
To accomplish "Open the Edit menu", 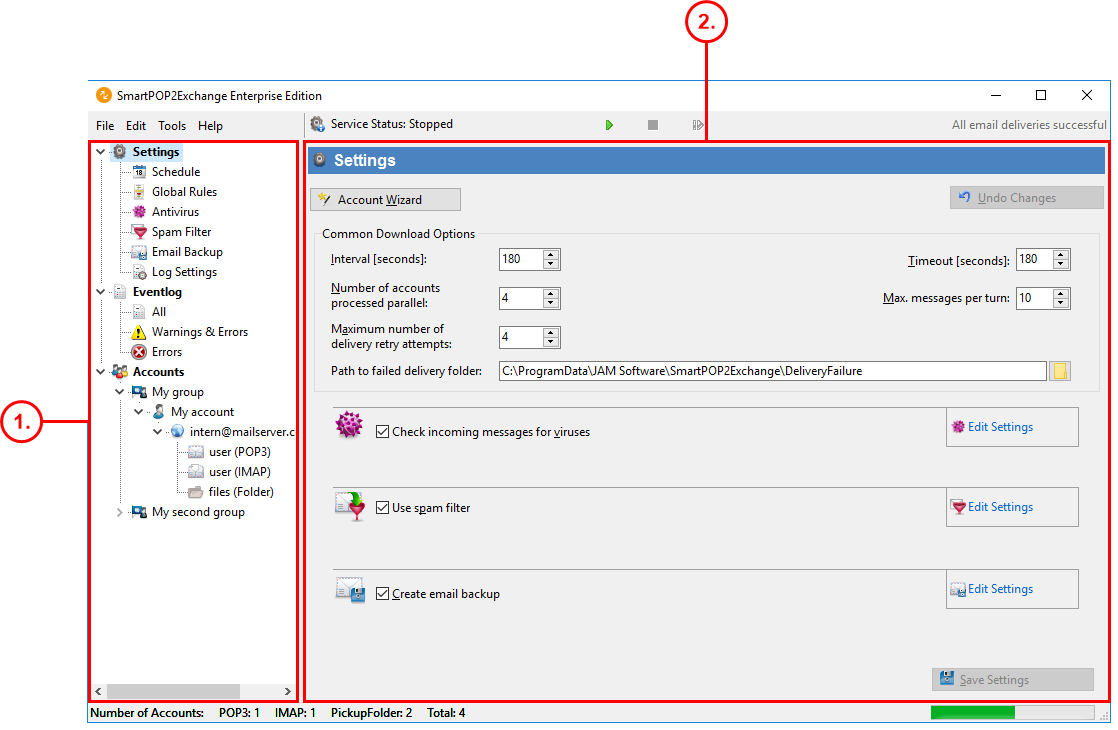I will 135,125.
